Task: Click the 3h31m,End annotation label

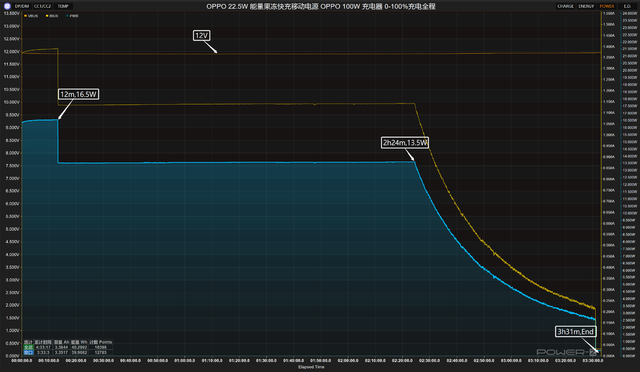Action: 576,332
